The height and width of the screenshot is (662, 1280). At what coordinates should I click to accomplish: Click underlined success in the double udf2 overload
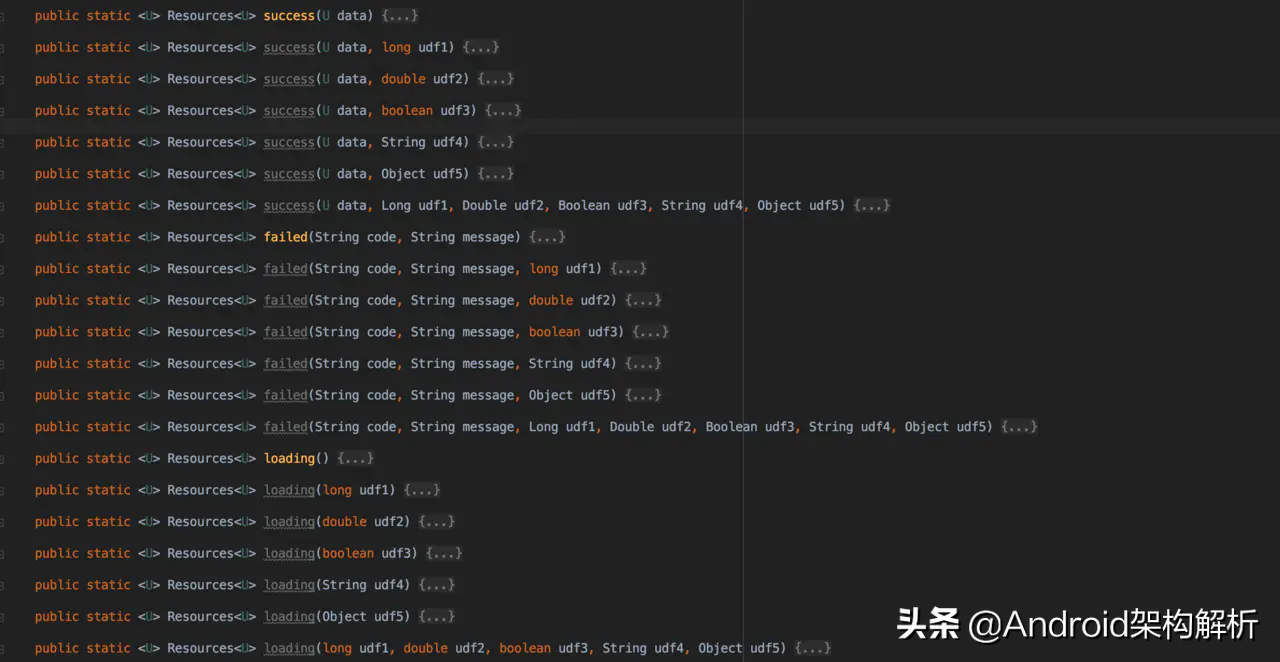click(289, 79)
